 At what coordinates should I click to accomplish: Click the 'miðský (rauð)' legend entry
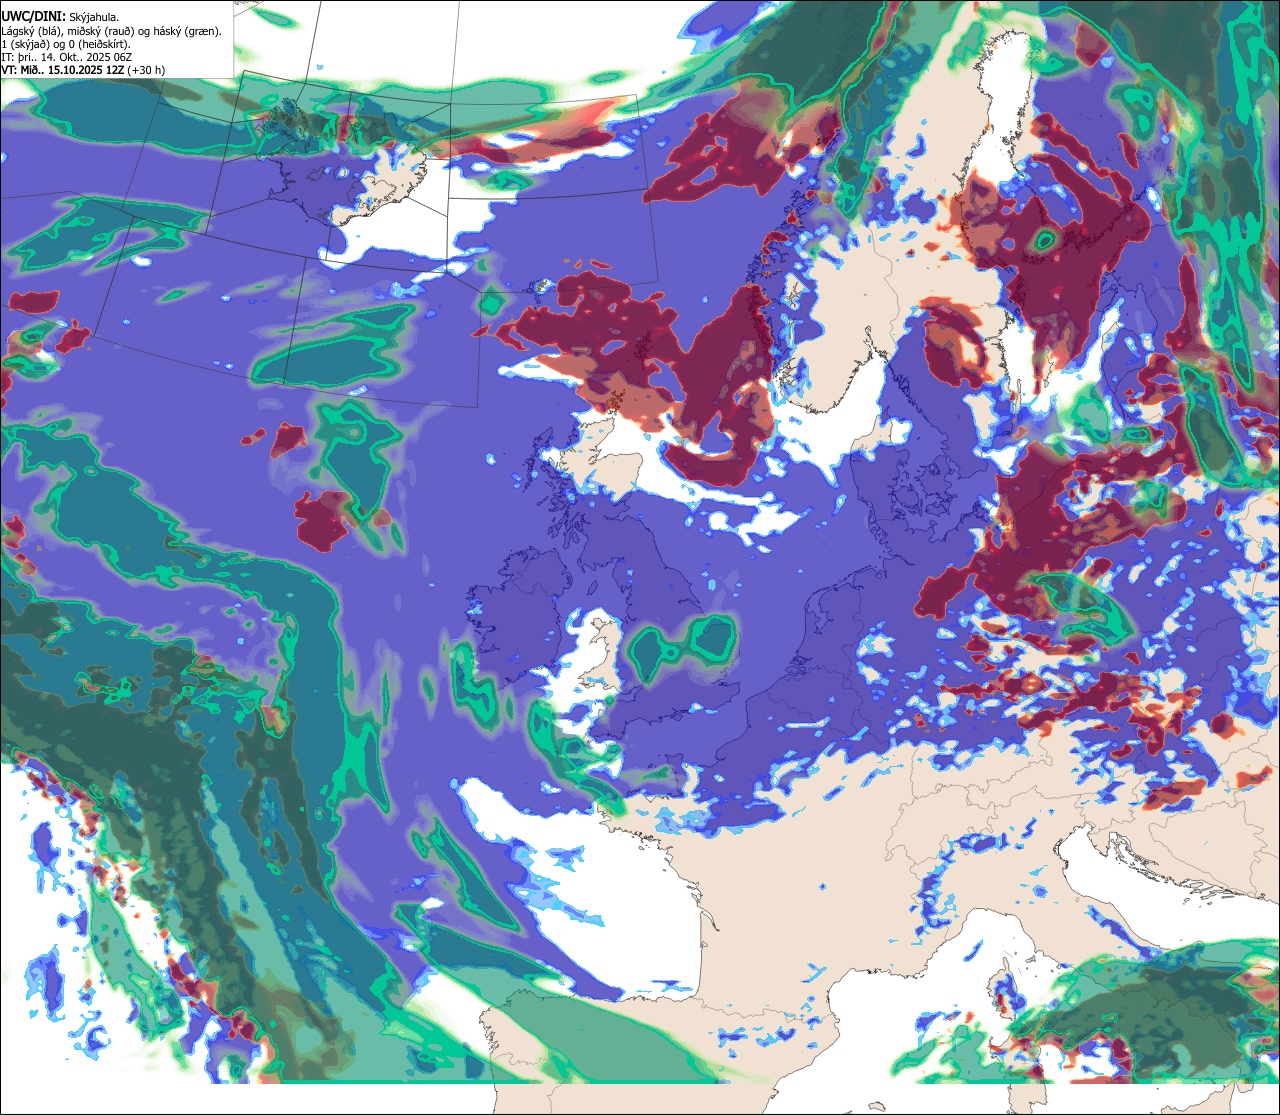pos(100,31)
